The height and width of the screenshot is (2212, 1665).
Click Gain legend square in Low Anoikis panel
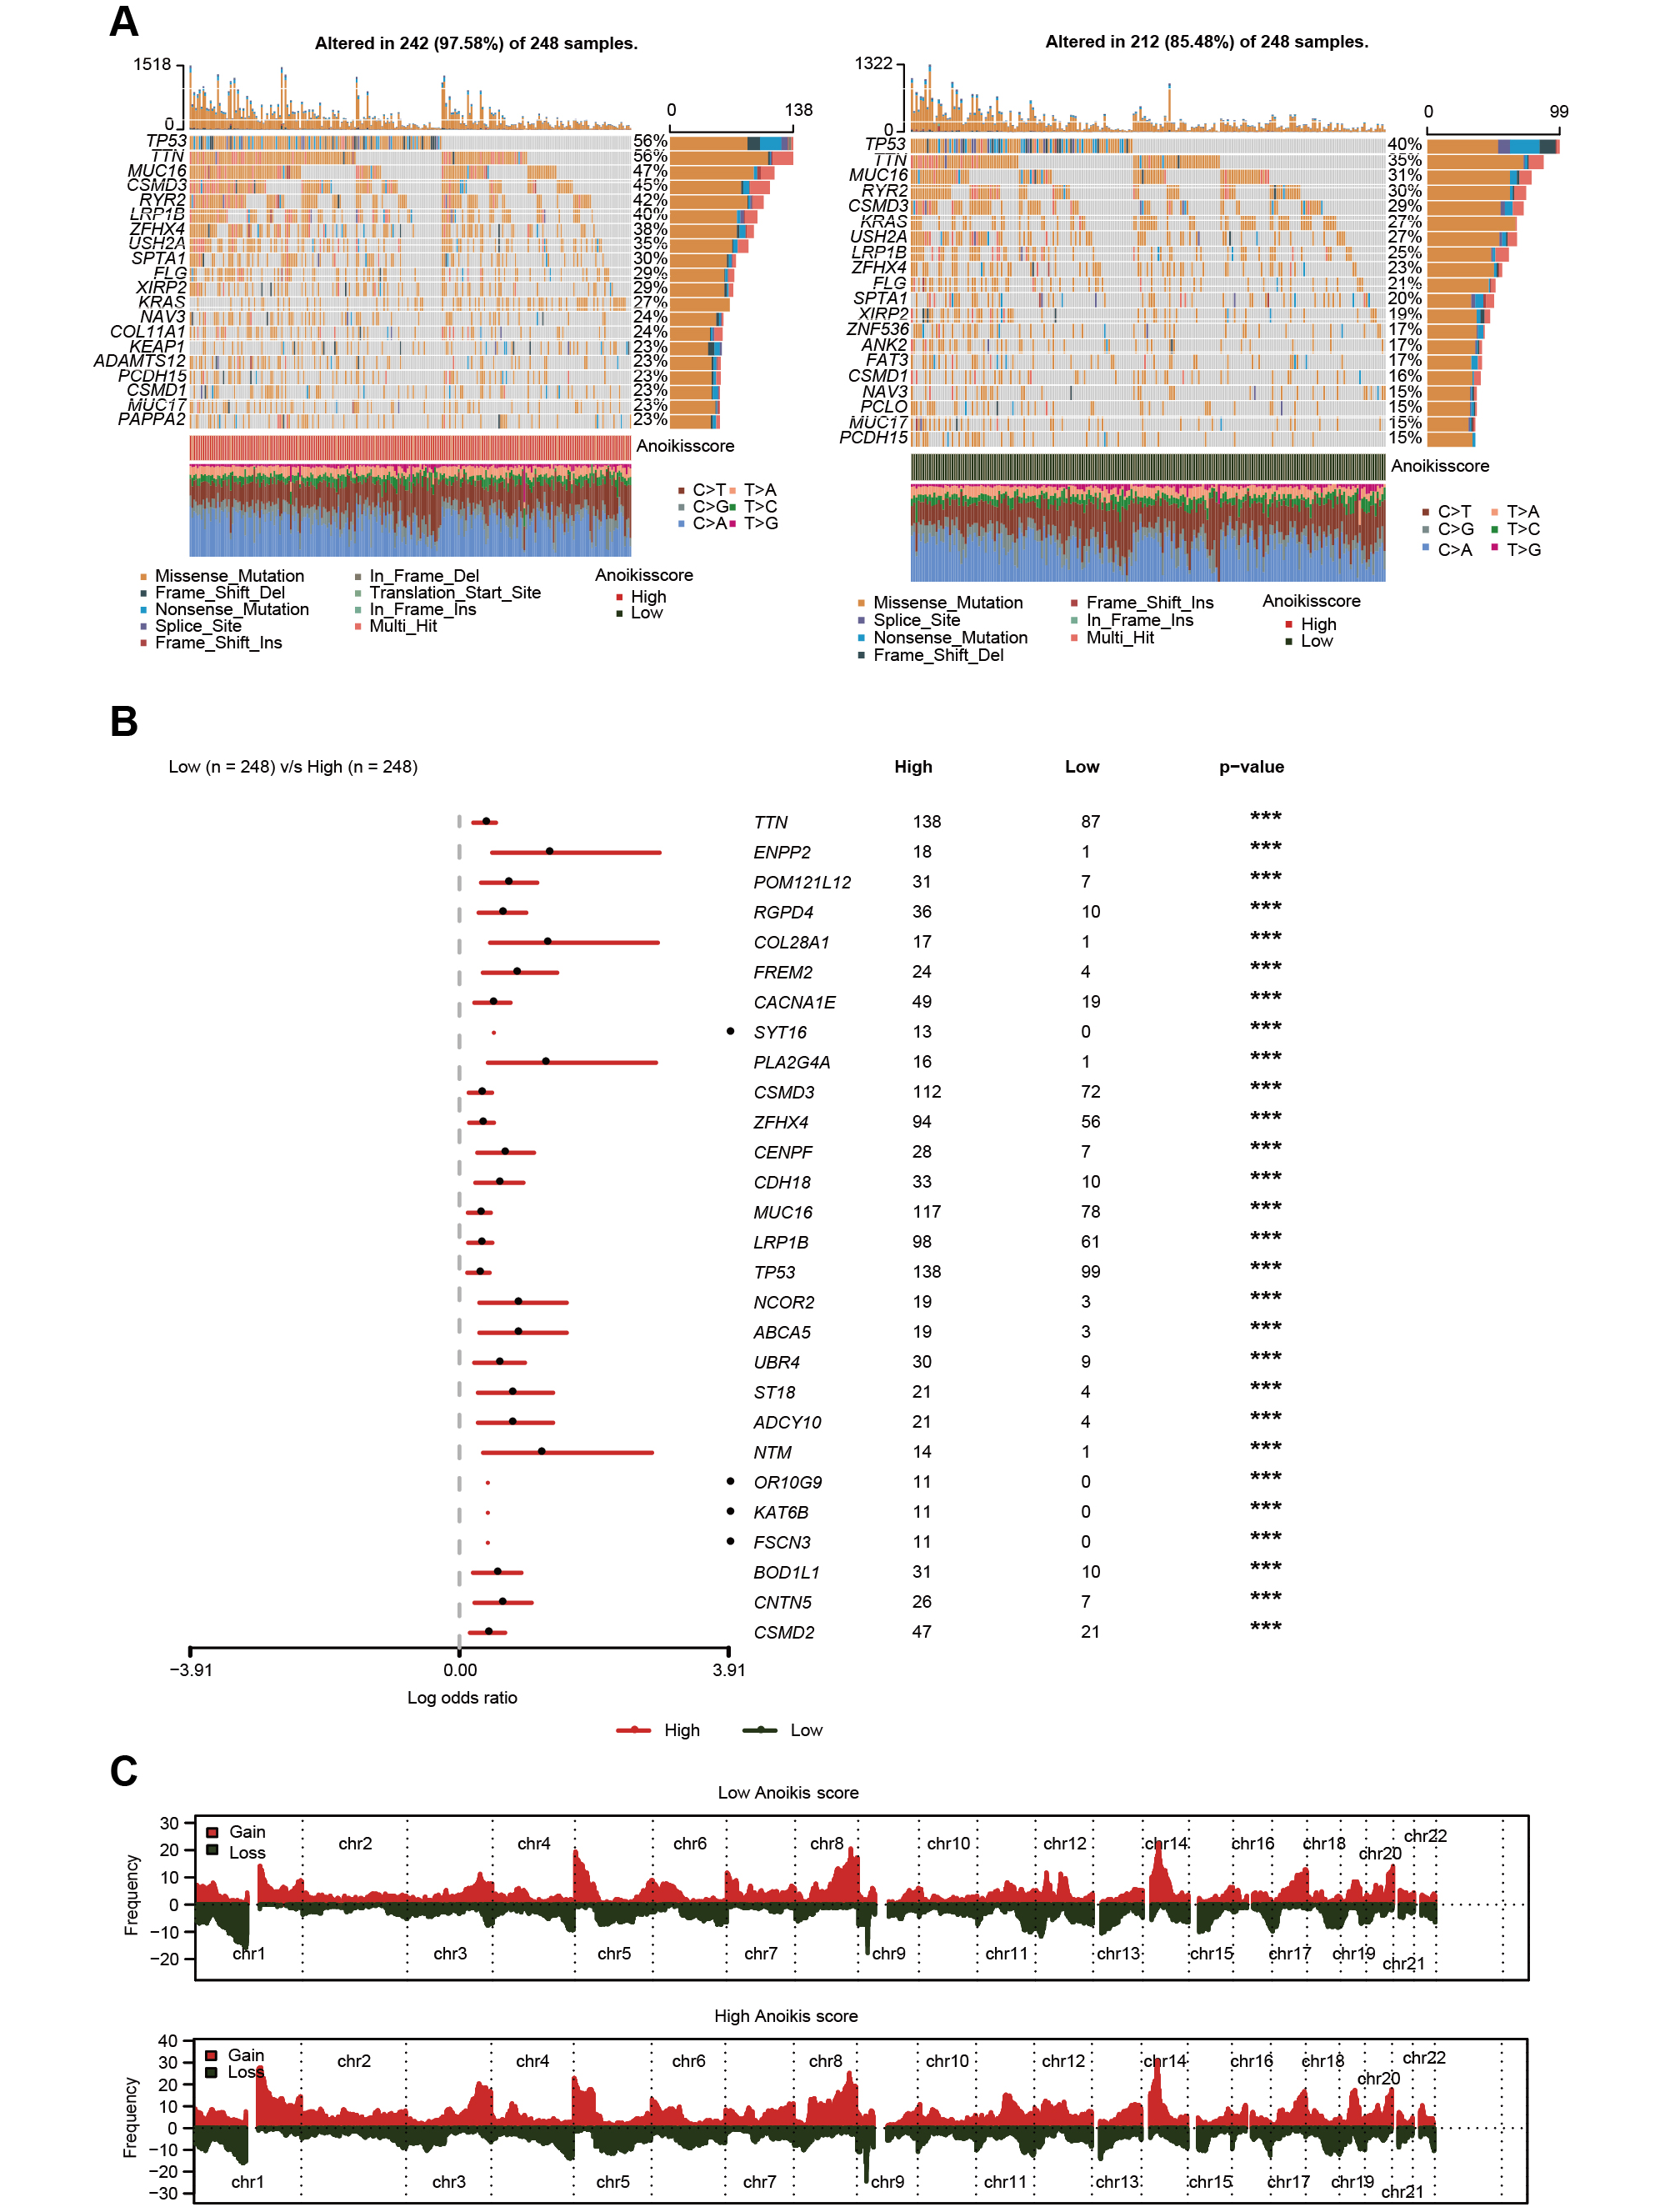coord(212,1832)
